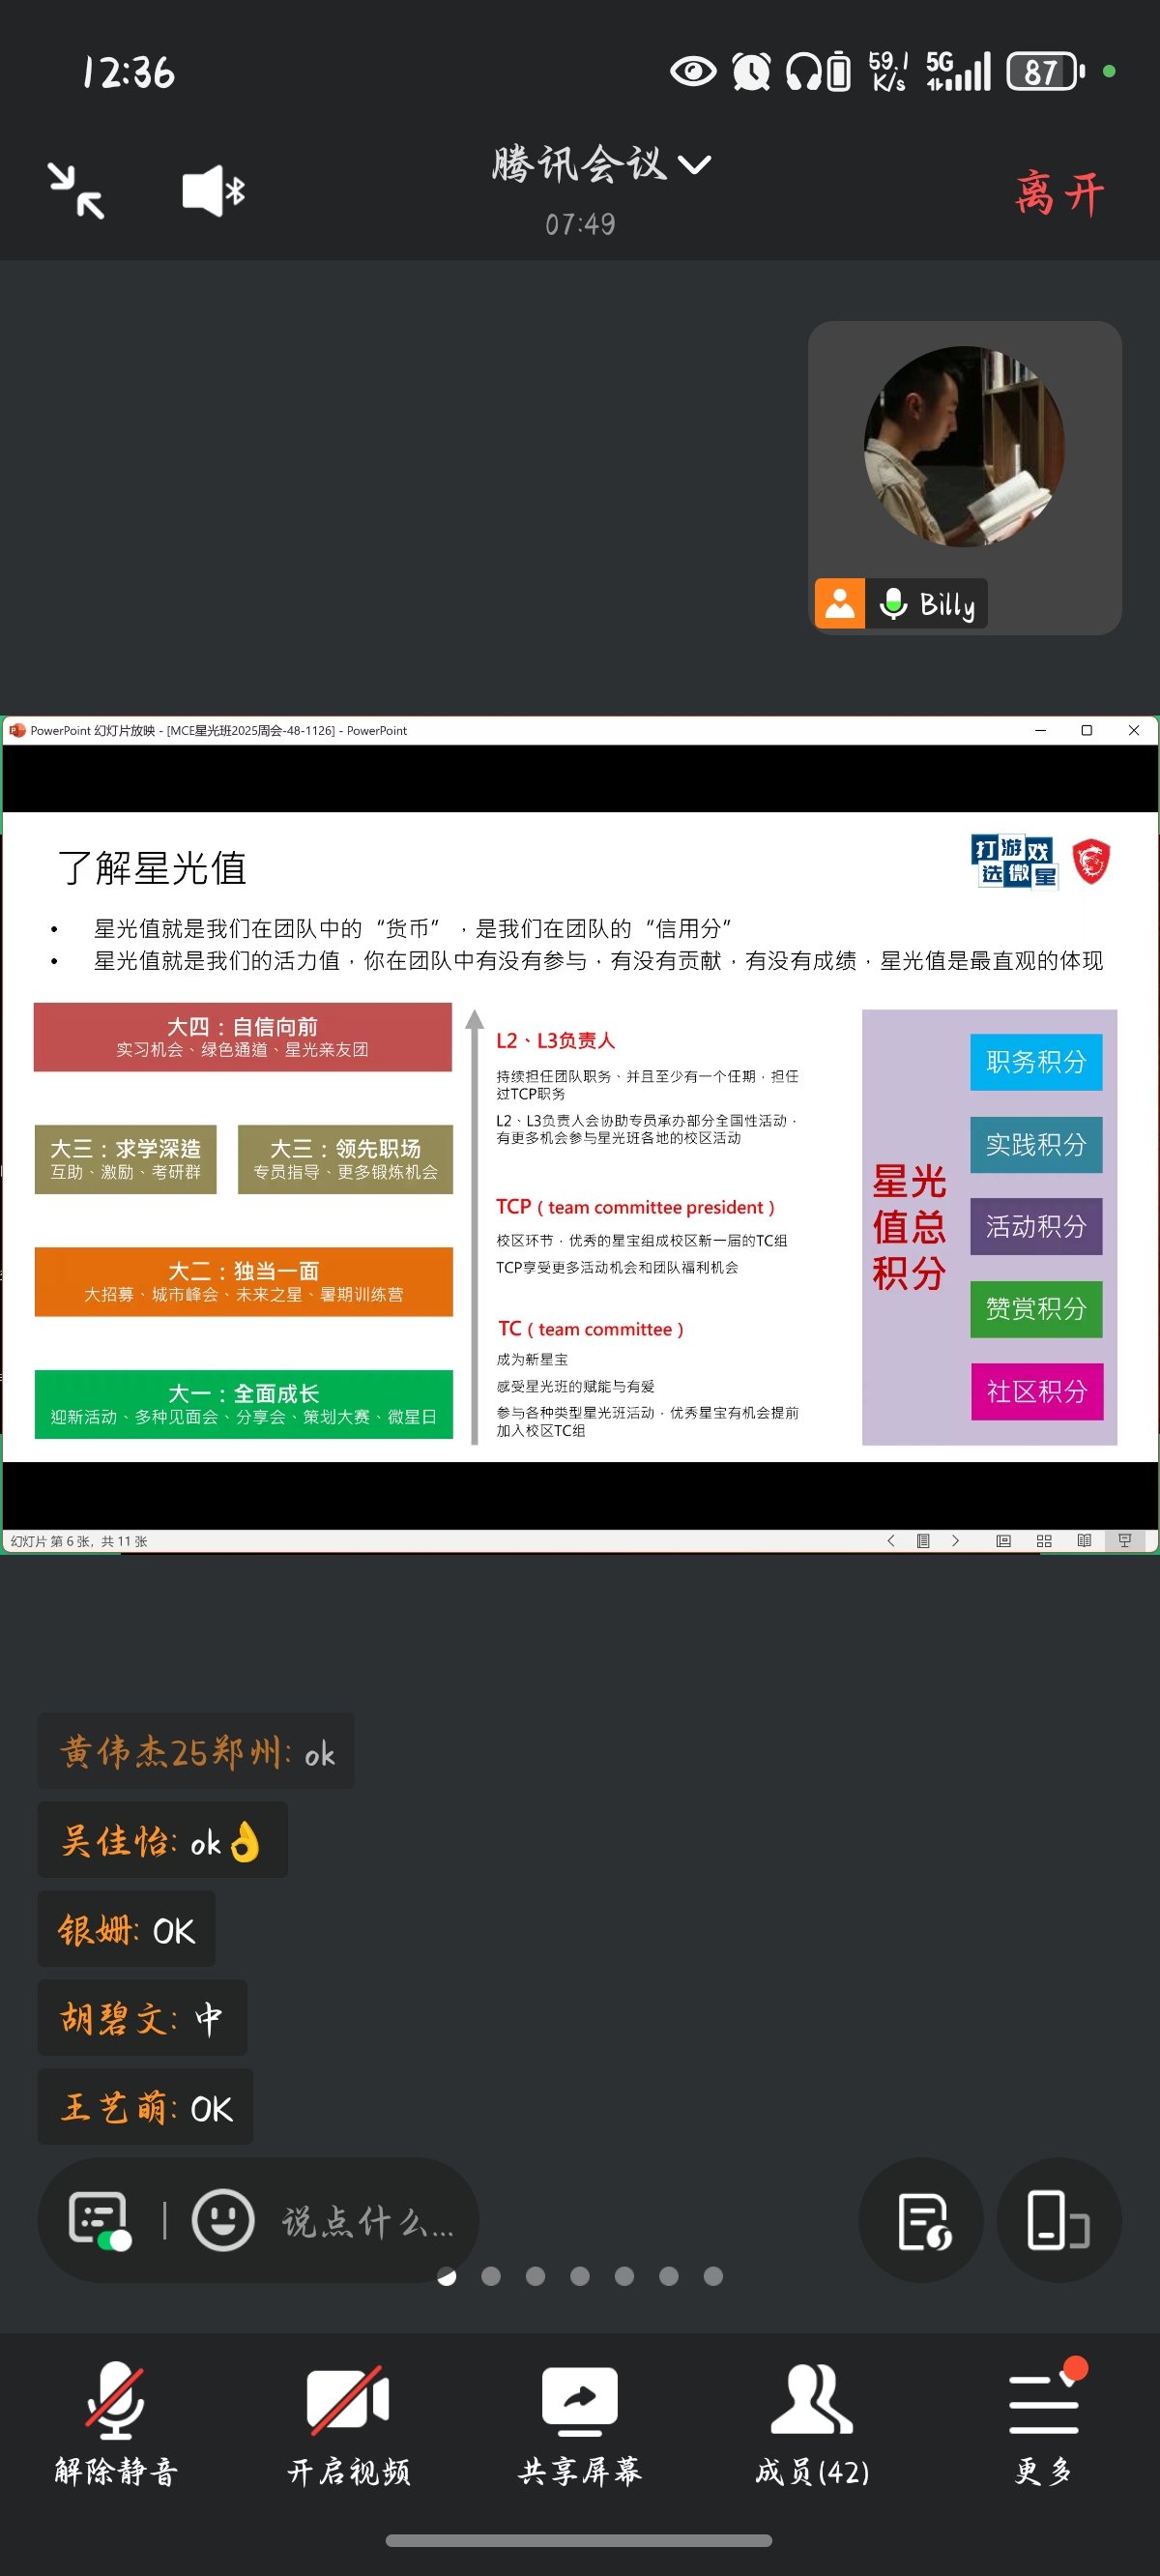Tap 吴佳怡 ok chat message
This screenshot has height=2576, width=1160.
pos(163,1840)
